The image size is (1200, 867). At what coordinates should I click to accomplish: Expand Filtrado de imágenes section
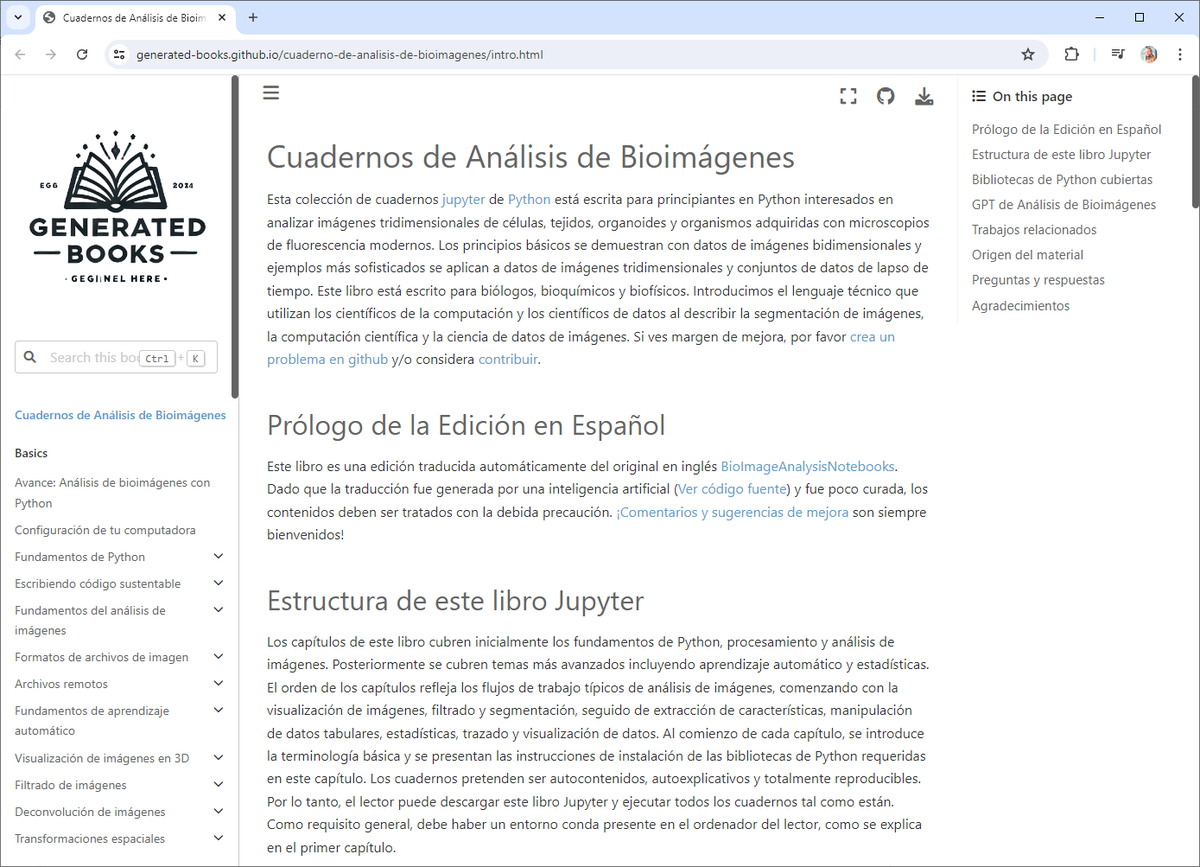pyautogui.click(x=219, y=785)
